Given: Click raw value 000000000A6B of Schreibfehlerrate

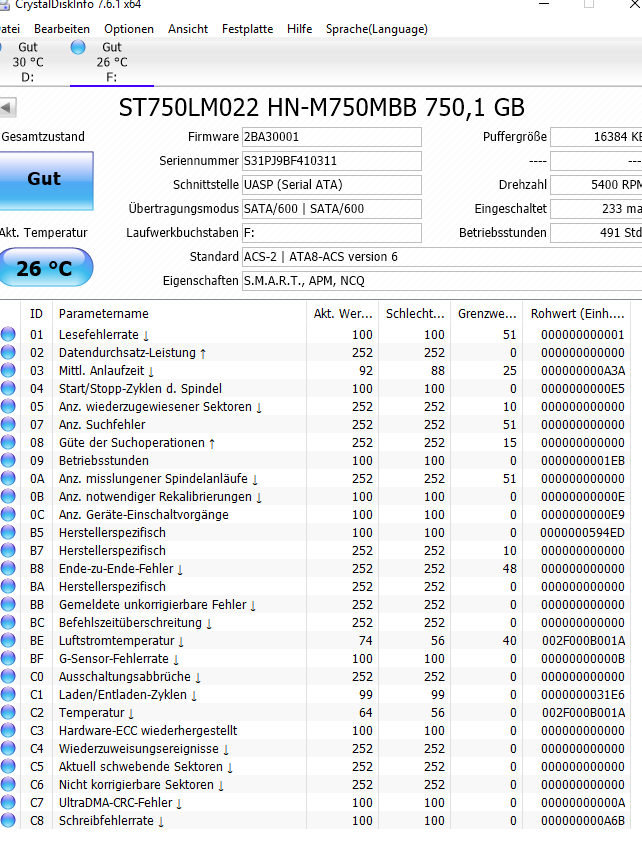Looking at the screenshot, I should tap(583, 820).
